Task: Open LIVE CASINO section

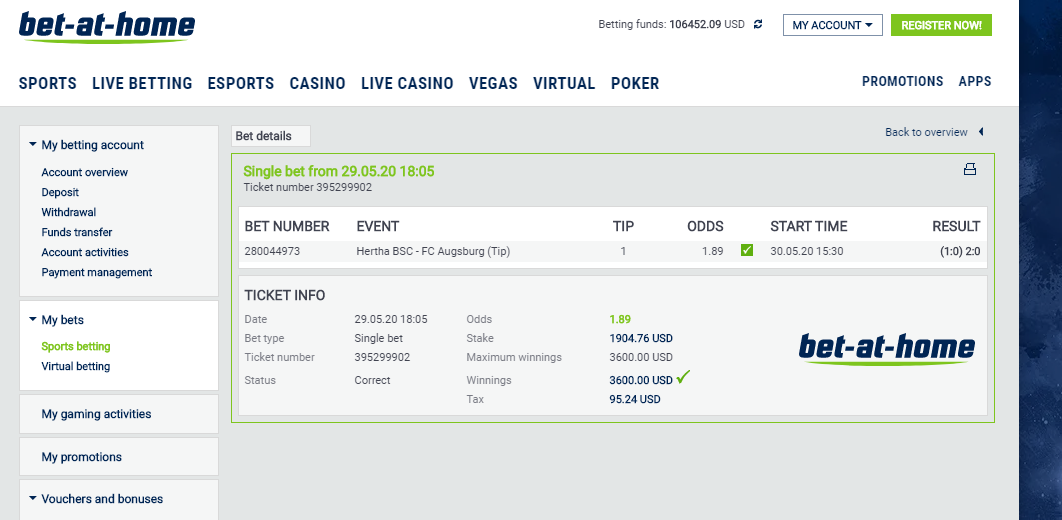Action: [x=407, y=83]
